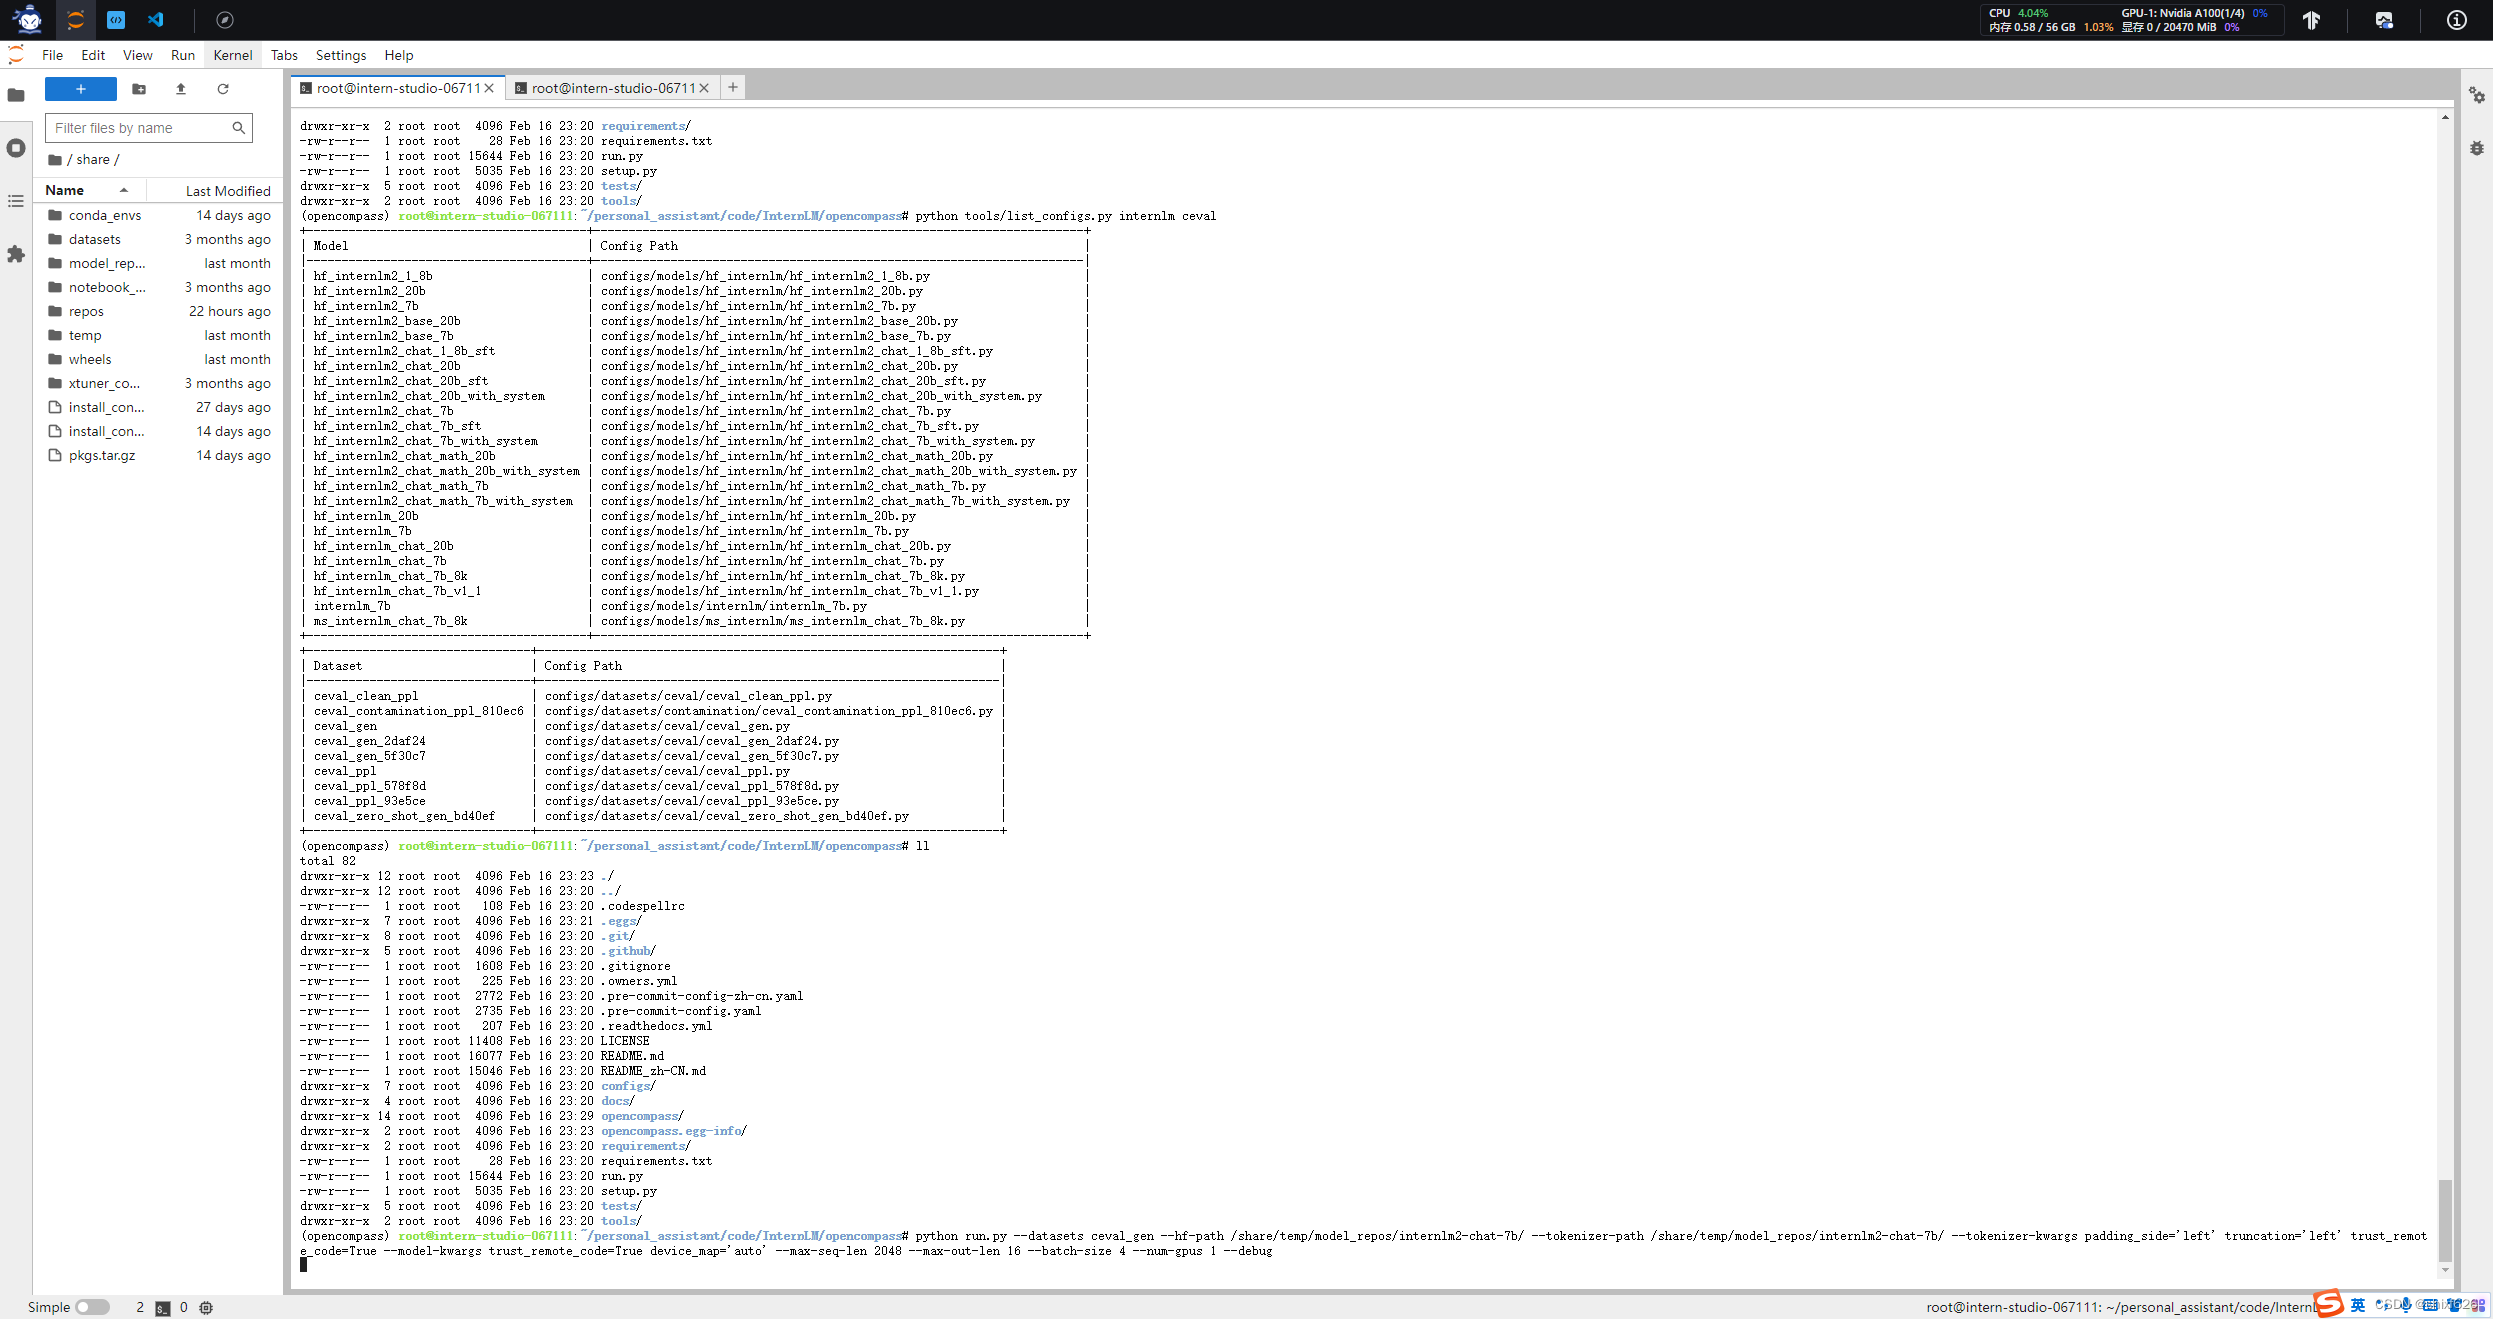Switch to the second root@intern-studio-06711 terminal tab

[x=612, y=88]
